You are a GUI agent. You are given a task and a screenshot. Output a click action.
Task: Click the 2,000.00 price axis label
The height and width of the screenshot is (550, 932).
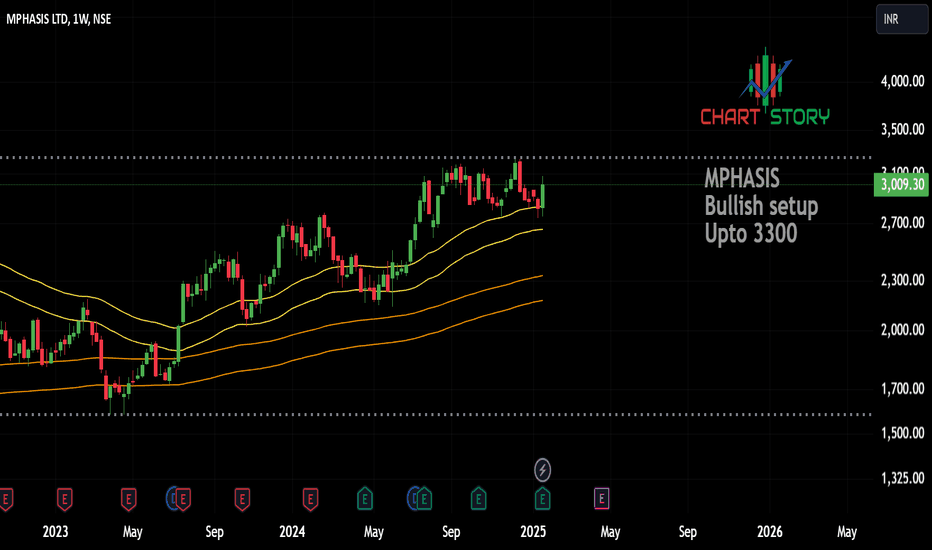pyautogui.click(x=902, y=330)
